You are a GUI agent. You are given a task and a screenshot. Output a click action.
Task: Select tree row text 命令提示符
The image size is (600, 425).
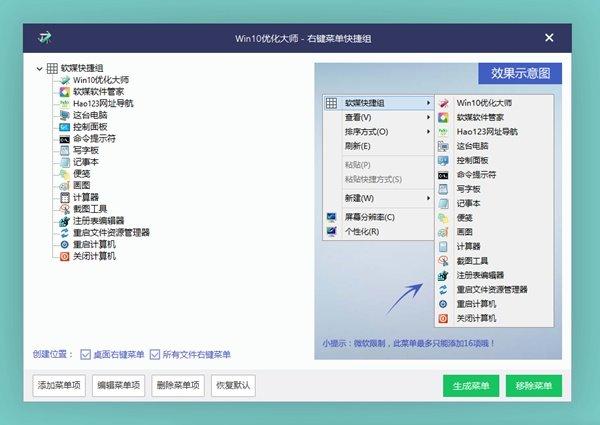coord(94,139)
